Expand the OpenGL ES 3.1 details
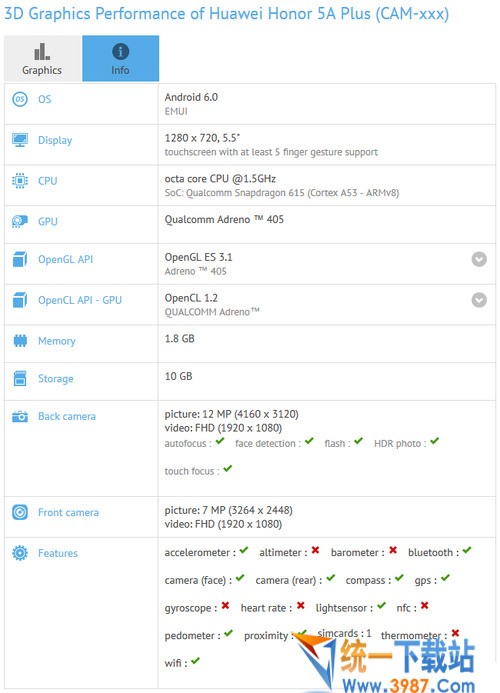The height and width of the screenshot is (693, 500). tap(479, 259)
